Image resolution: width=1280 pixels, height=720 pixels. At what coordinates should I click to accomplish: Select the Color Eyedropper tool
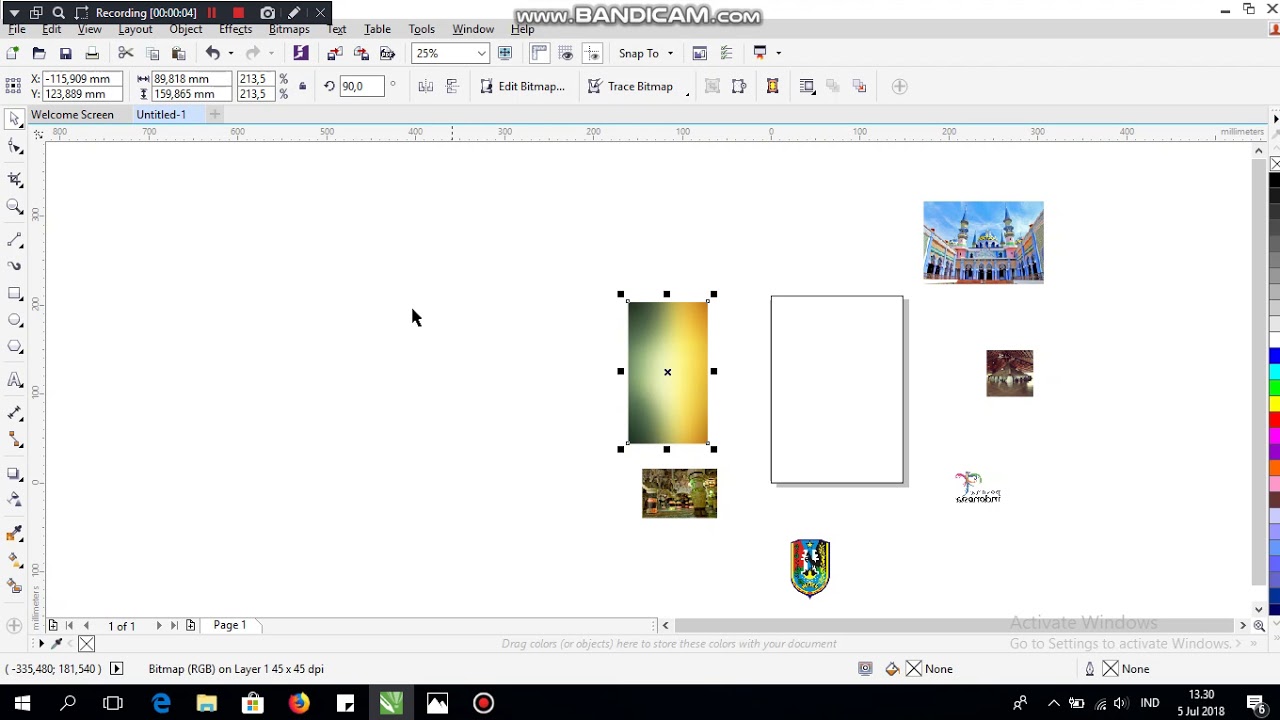pyautogui.click(x=15, y=533)
